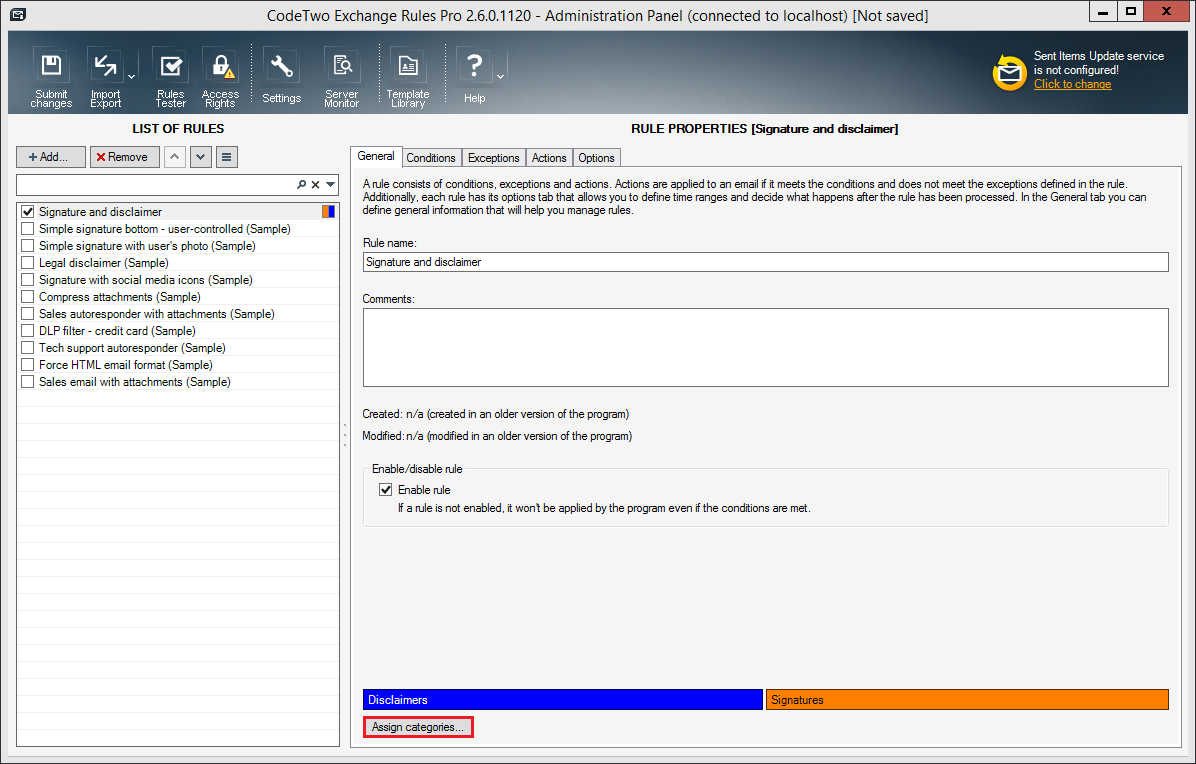
Task: Move the rule down with arrow
Action: pos(201,156)
